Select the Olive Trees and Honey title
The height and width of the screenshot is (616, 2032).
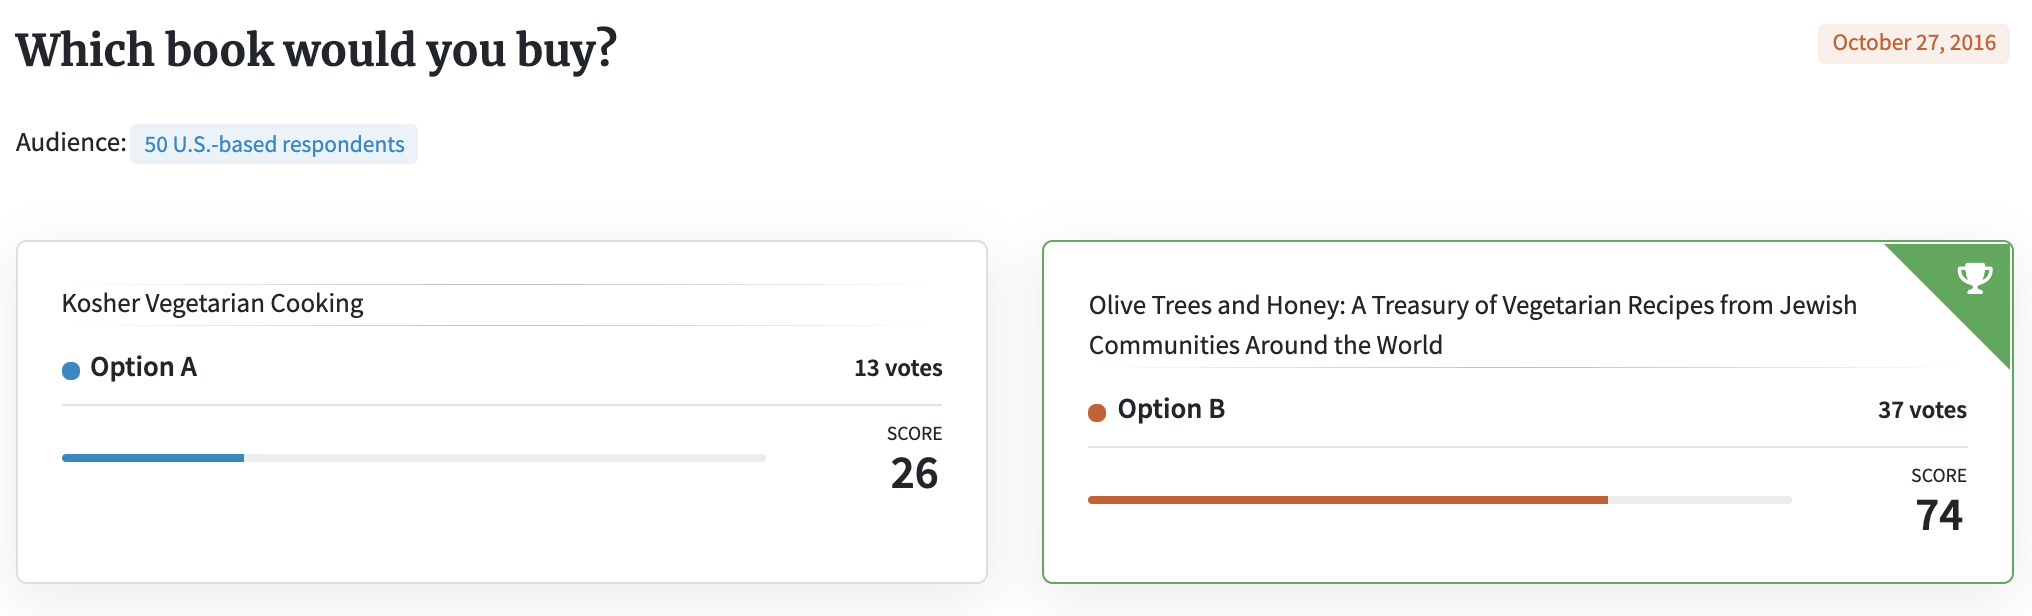point(1472,325)
